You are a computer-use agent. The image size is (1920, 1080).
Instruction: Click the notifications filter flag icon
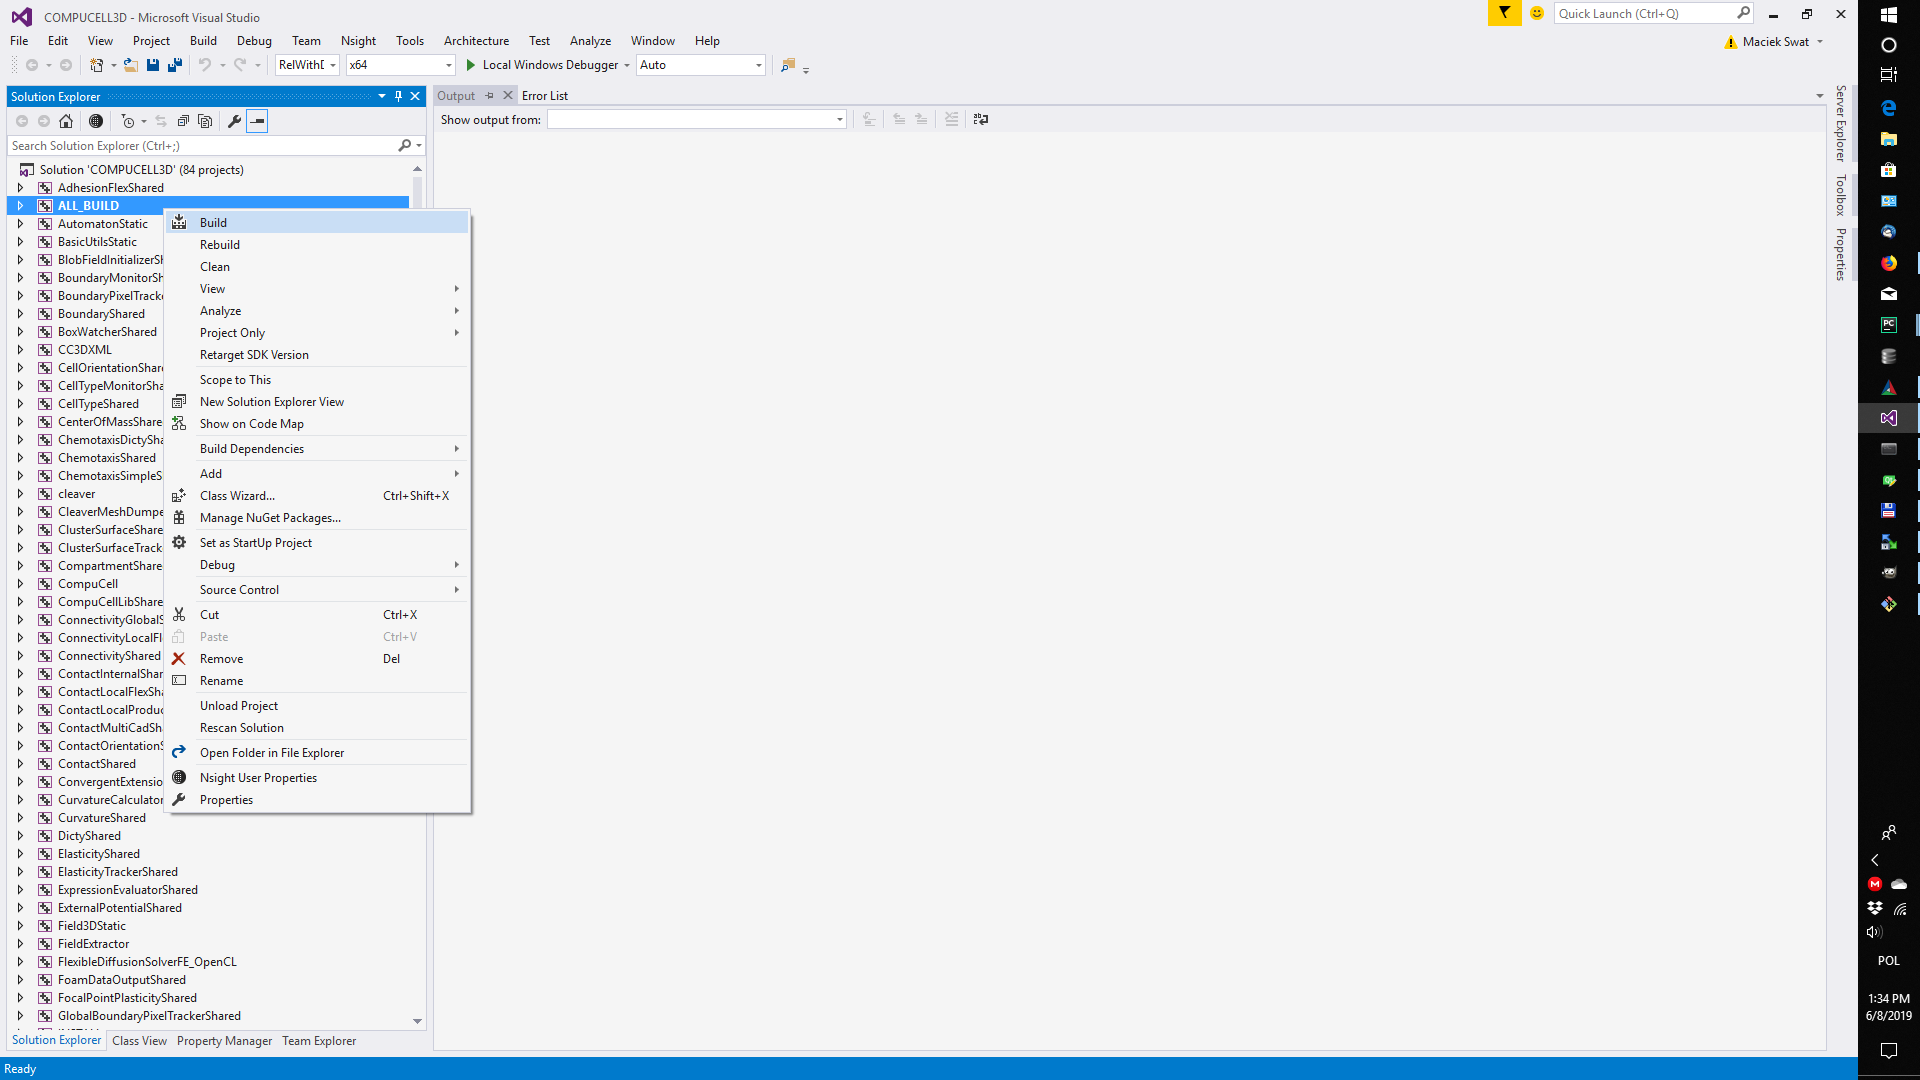click(x=1504, y=13)
